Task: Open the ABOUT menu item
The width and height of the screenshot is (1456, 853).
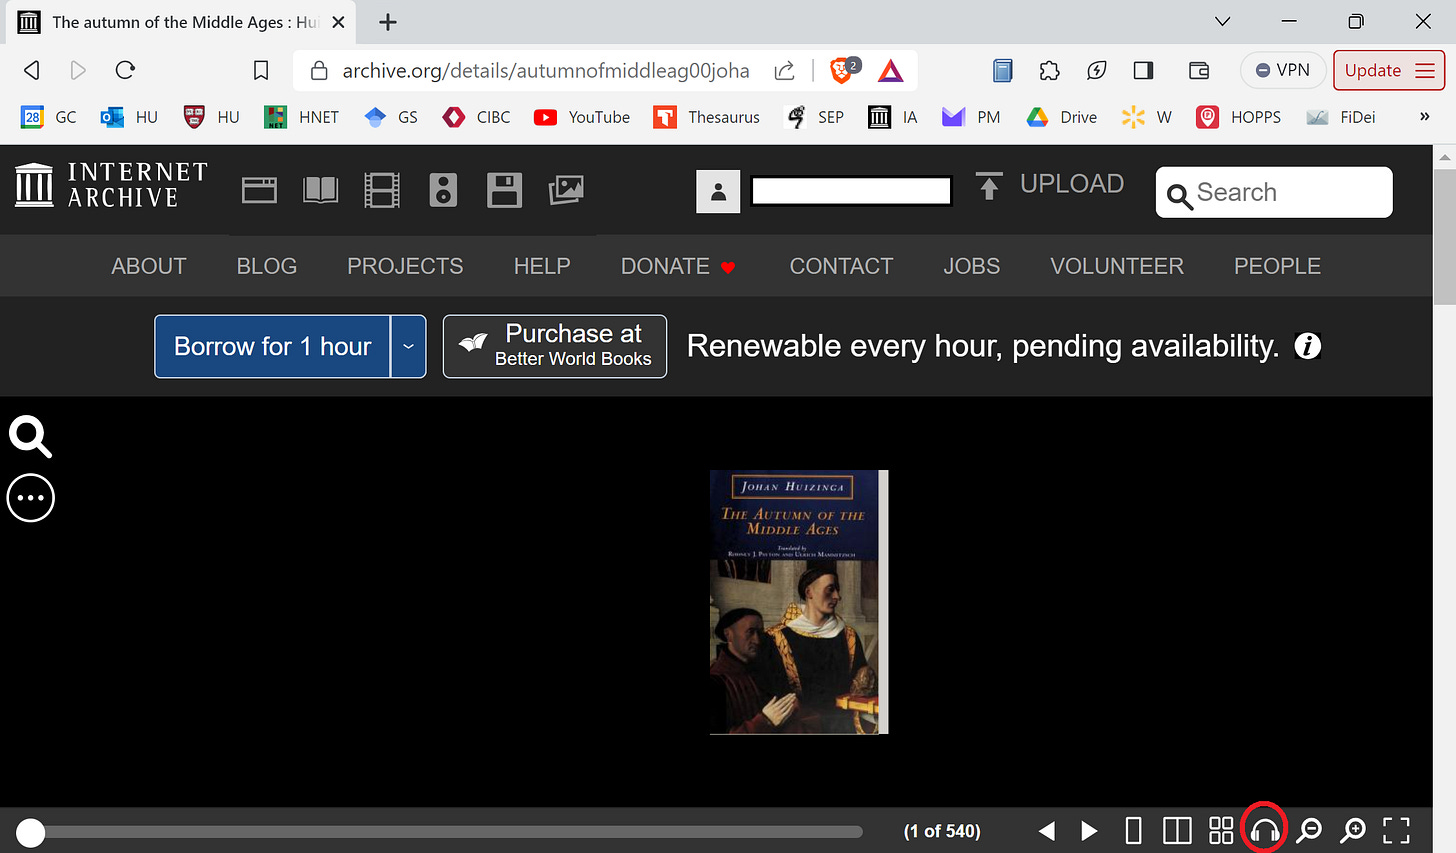Action: (149, 266)
